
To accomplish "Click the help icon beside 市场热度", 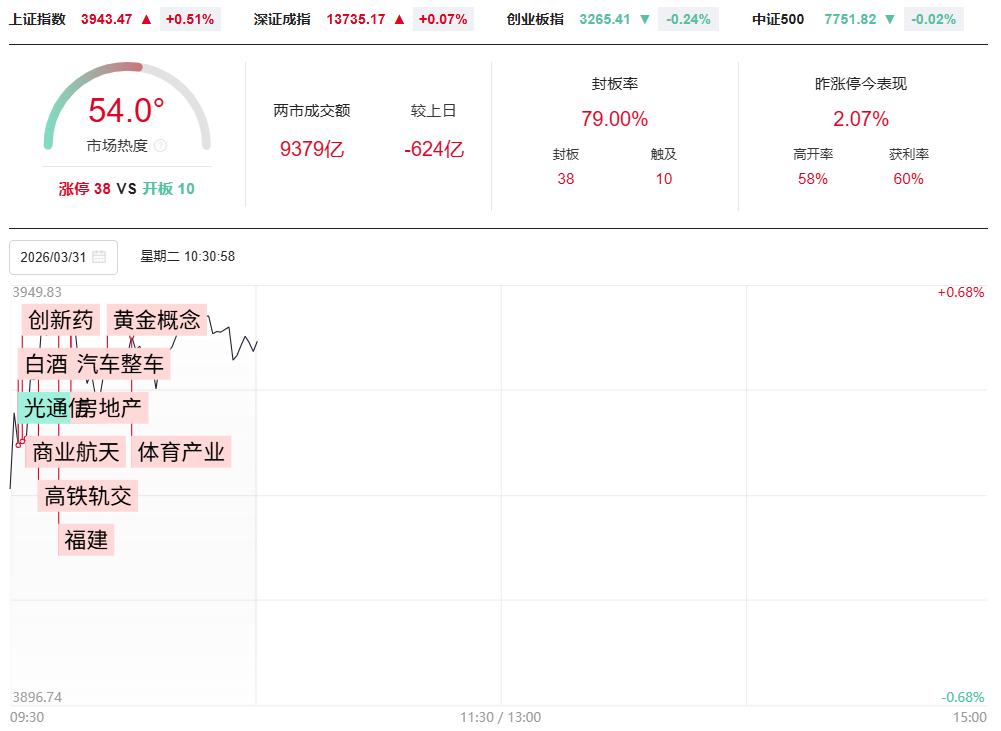I will click(161, 146).
